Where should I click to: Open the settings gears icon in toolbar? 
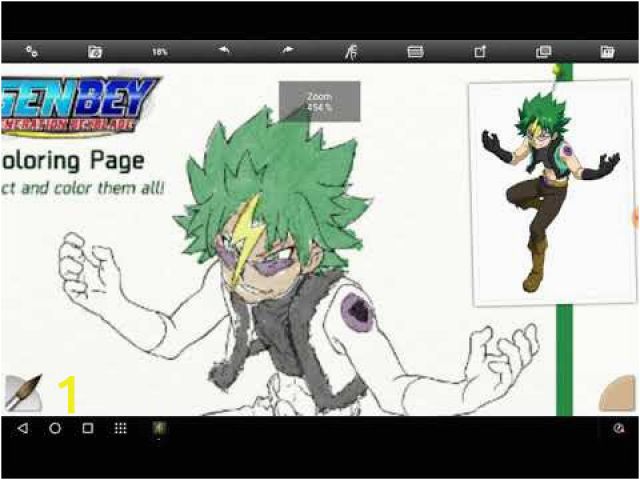click(32, 51)
